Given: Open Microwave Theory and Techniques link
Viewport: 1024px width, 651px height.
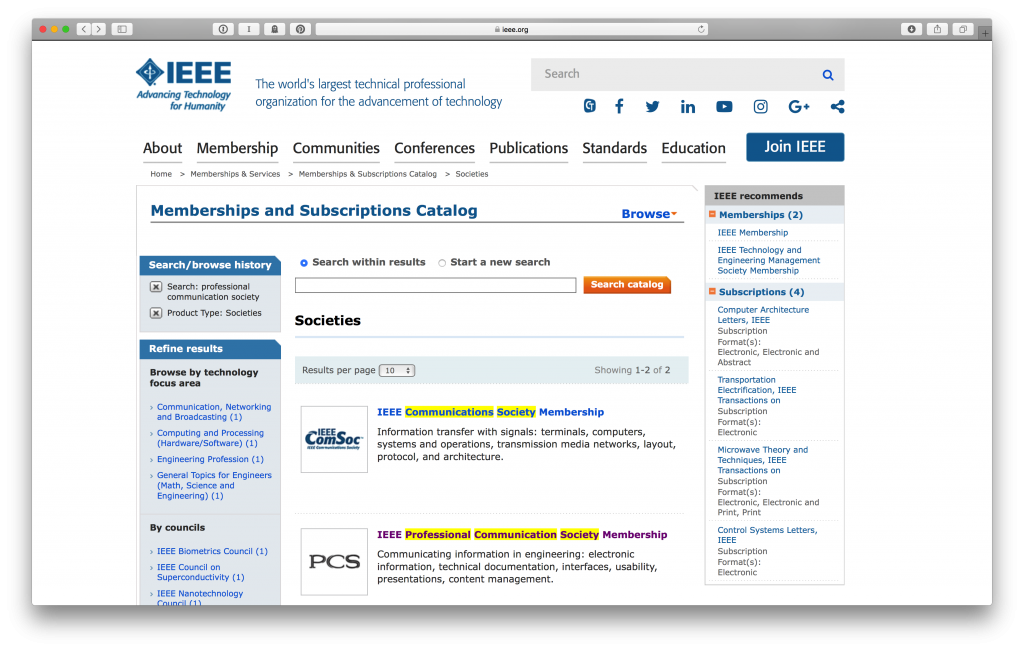Looking at the screenshot, I should click(x=762, y=460).
